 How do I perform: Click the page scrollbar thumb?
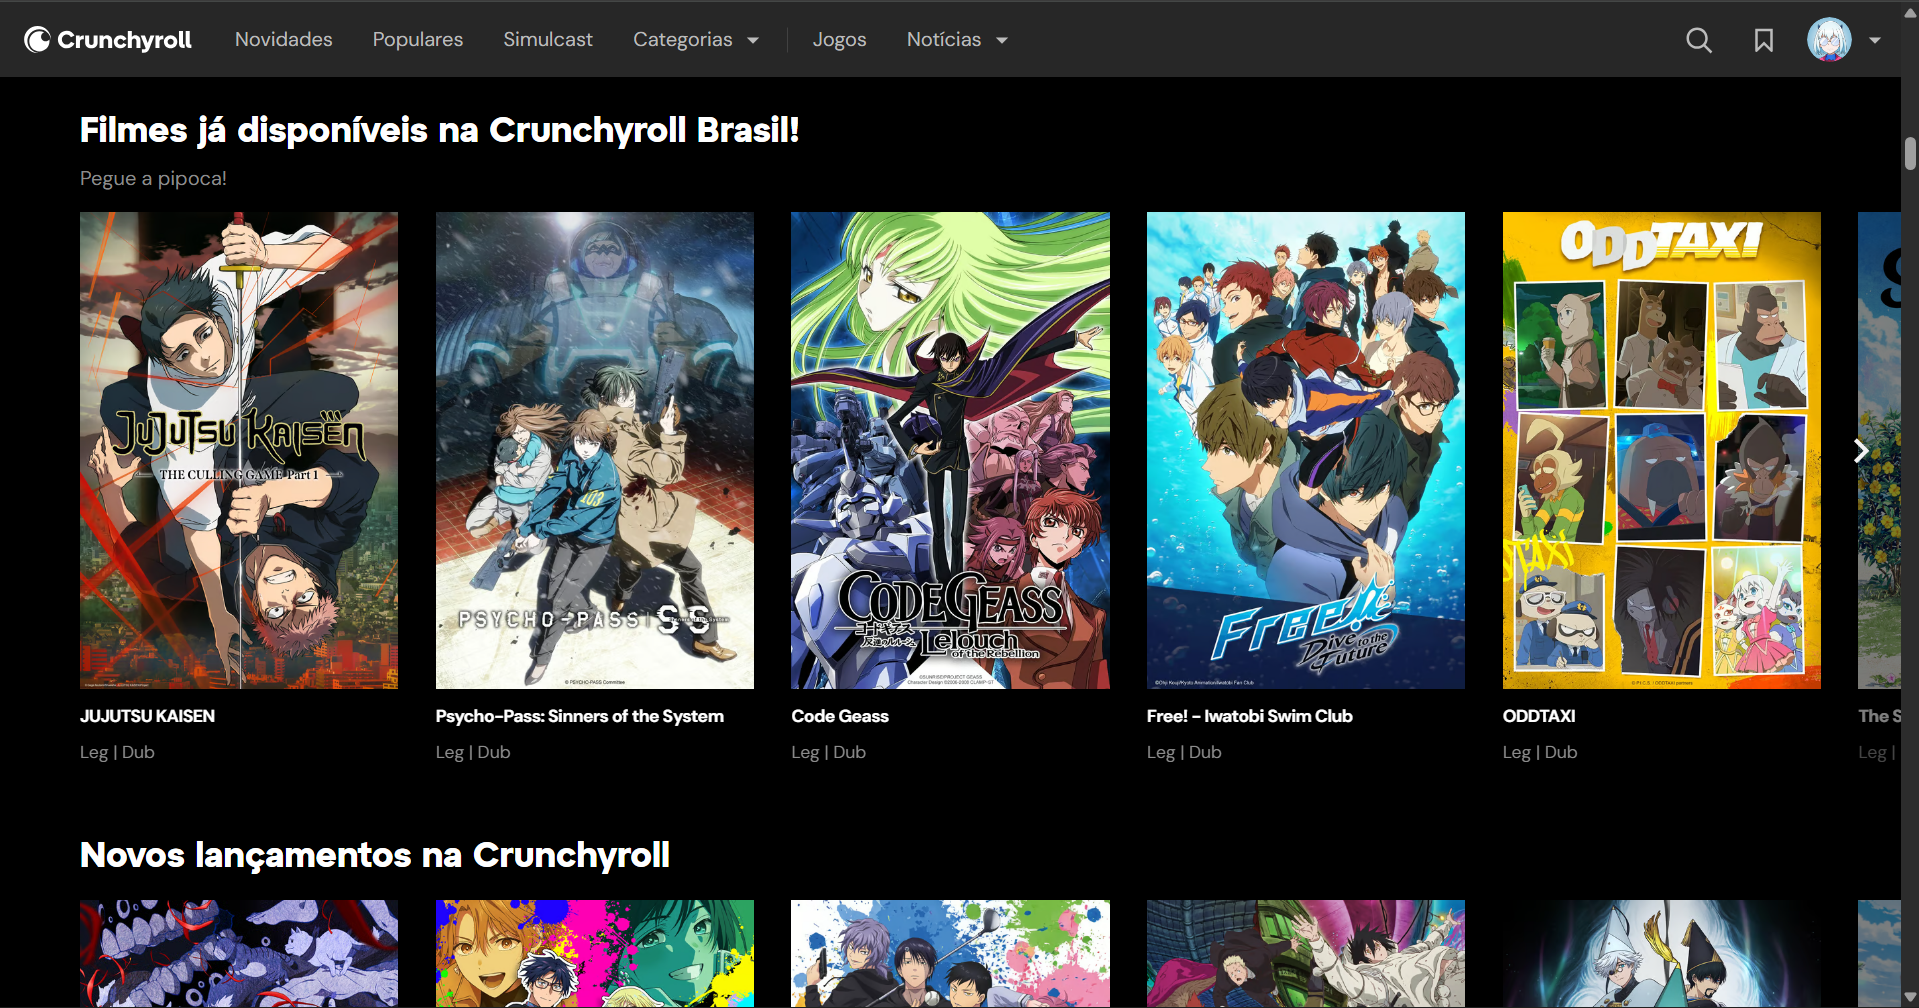coord(1910,155)
